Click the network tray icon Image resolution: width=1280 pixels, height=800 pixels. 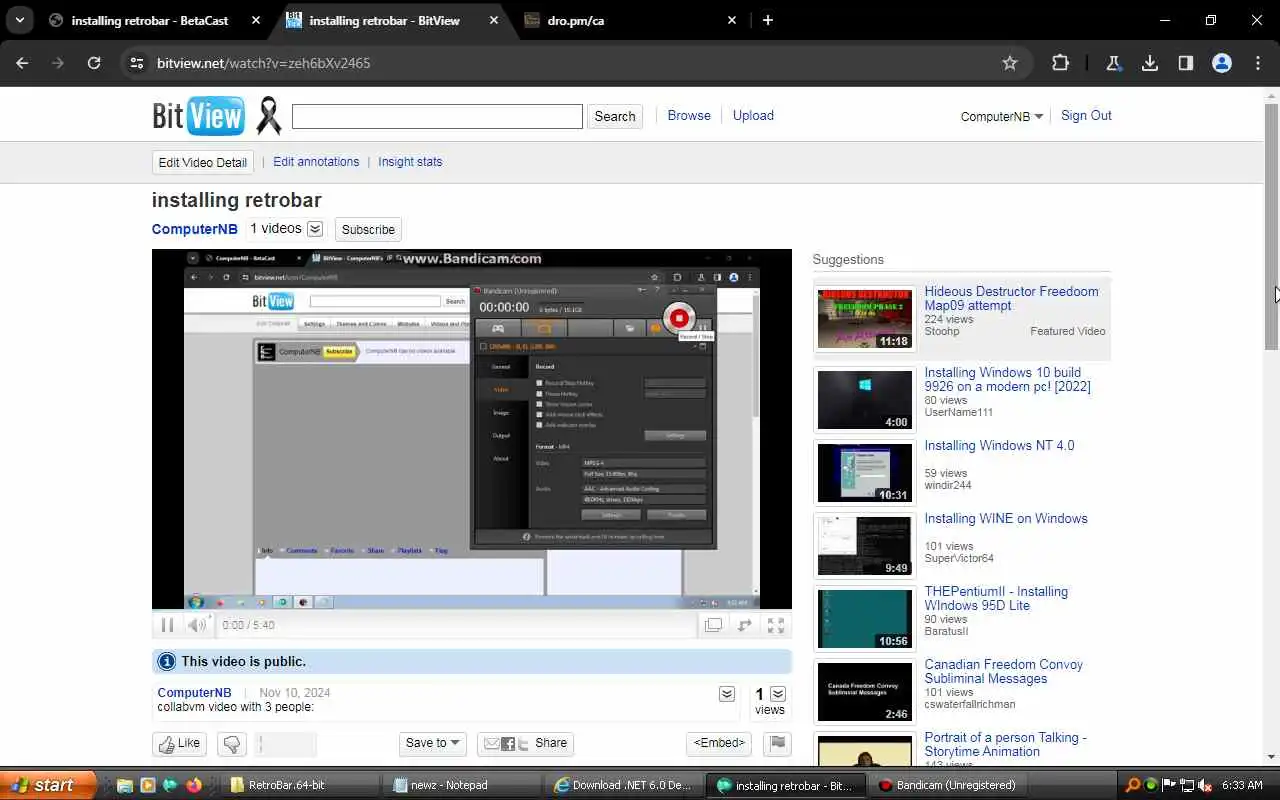pyautogui.click(x=1187, y=785)
